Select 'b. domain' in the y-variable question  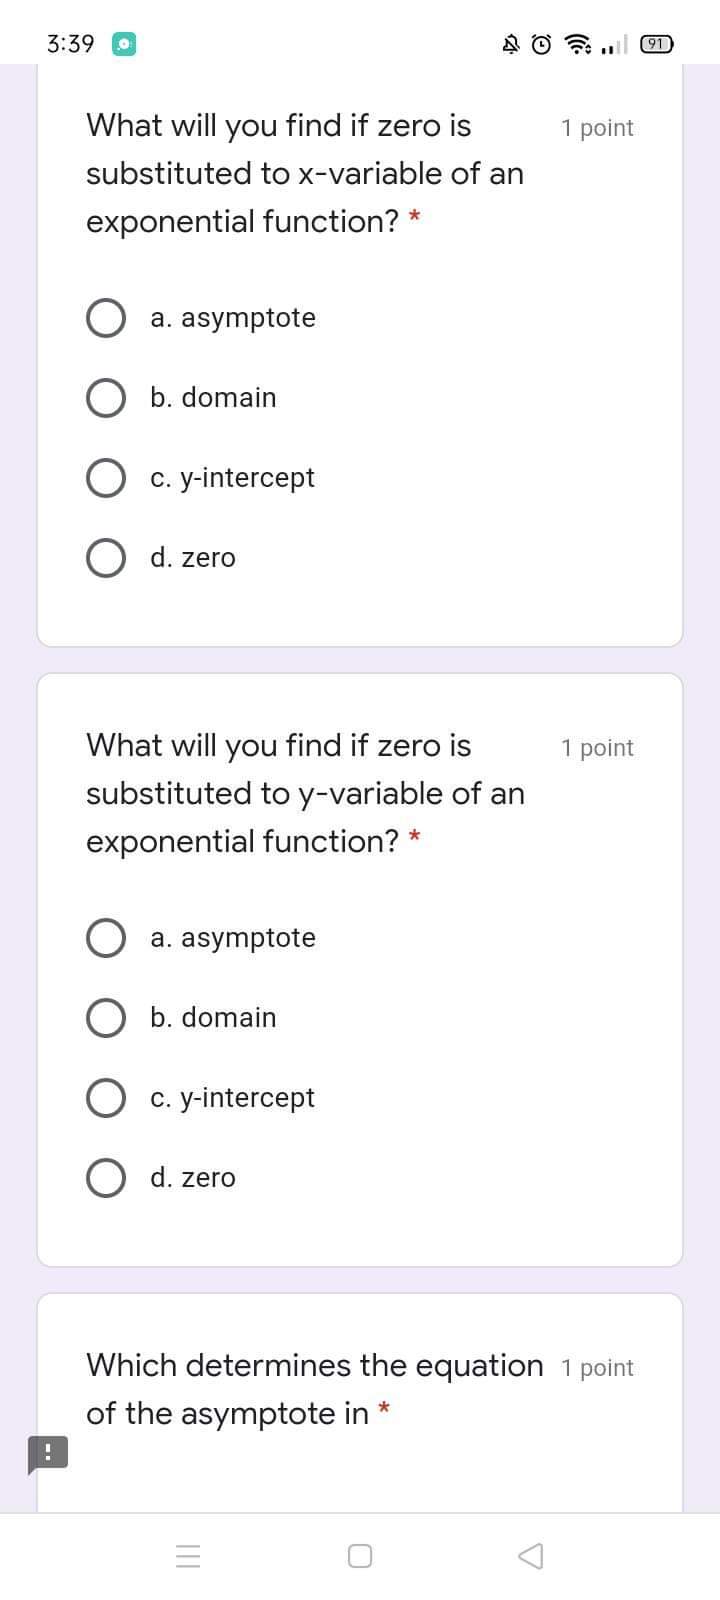[x=106, y=1017]
